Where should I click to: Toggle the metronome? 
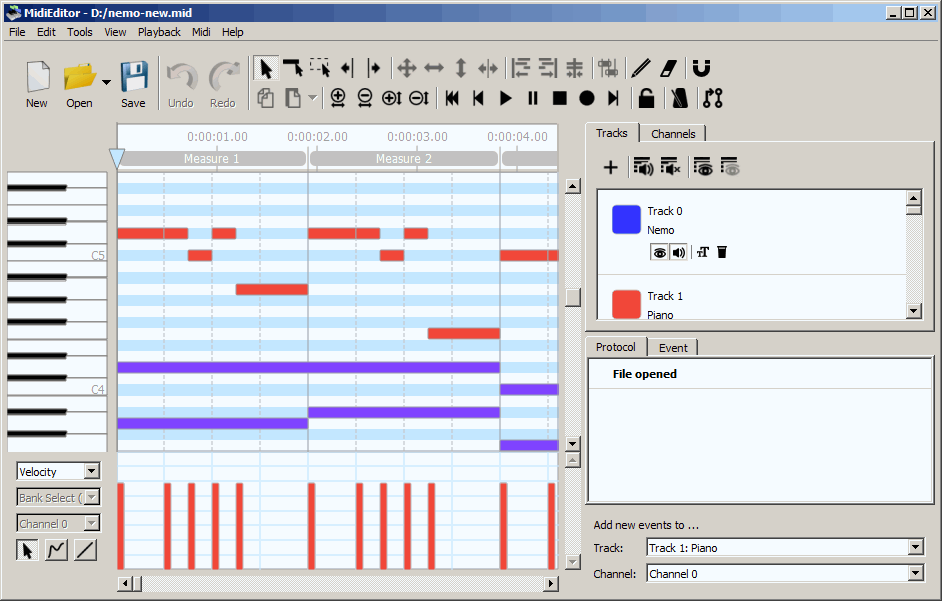click(x=679, y=98)
